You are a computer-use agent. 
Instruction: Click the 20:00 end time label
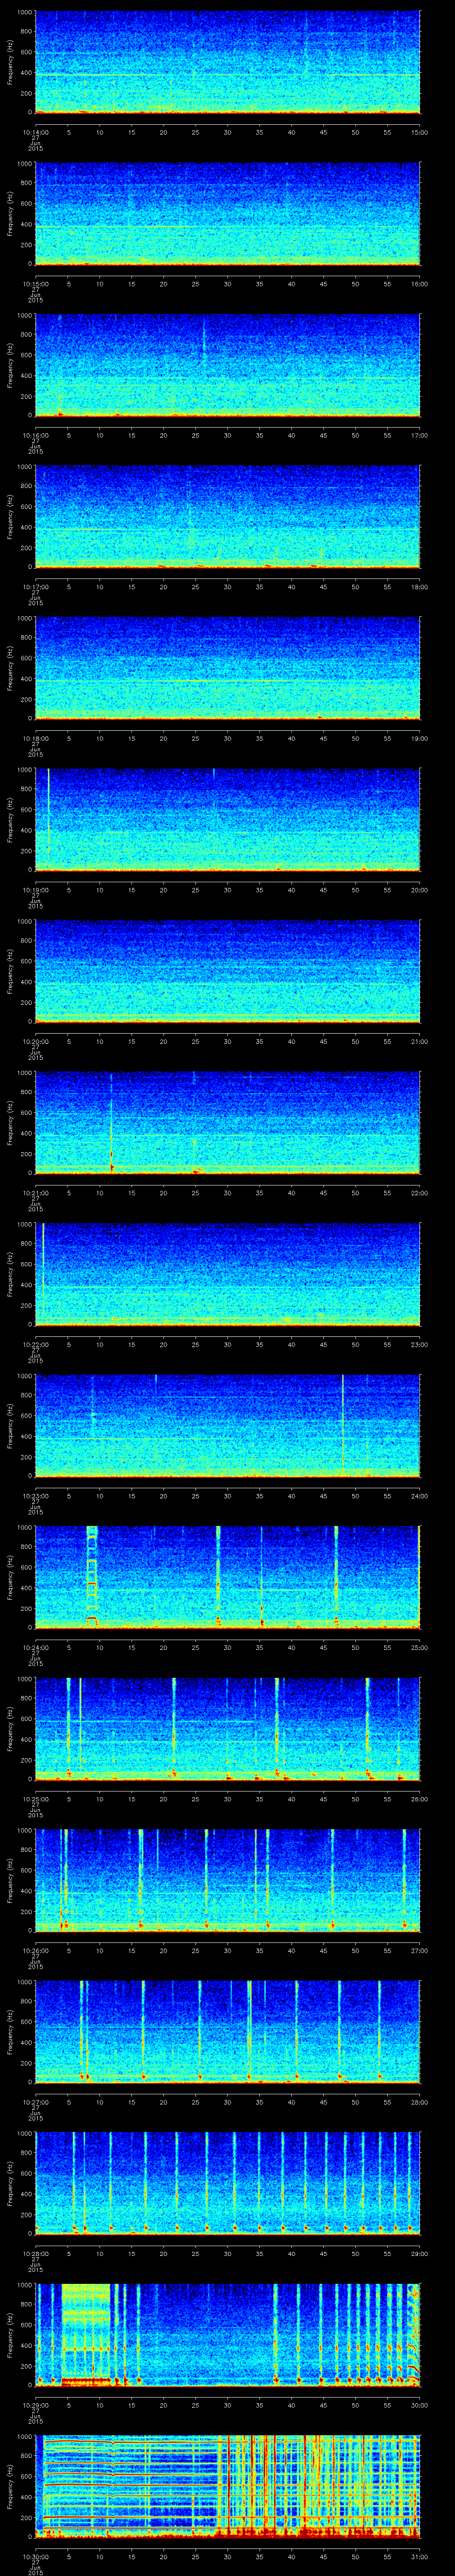click(420, 890)
